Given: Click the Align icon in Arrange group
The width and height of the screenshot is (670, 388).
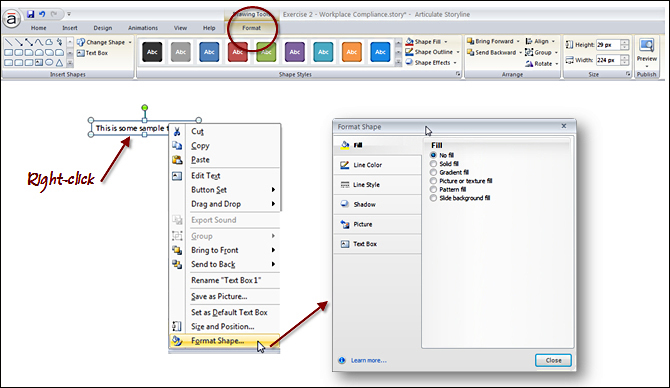Looking at the screenshot, I should (529, 41).
